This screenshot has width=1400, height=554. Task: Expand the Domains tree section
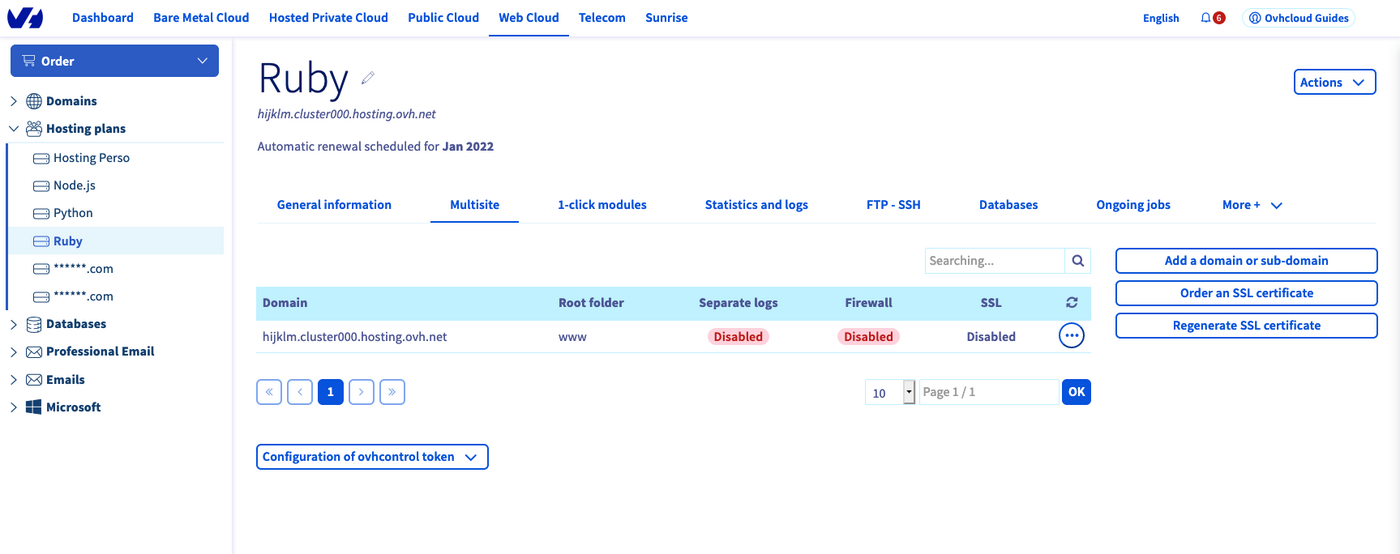14,101
